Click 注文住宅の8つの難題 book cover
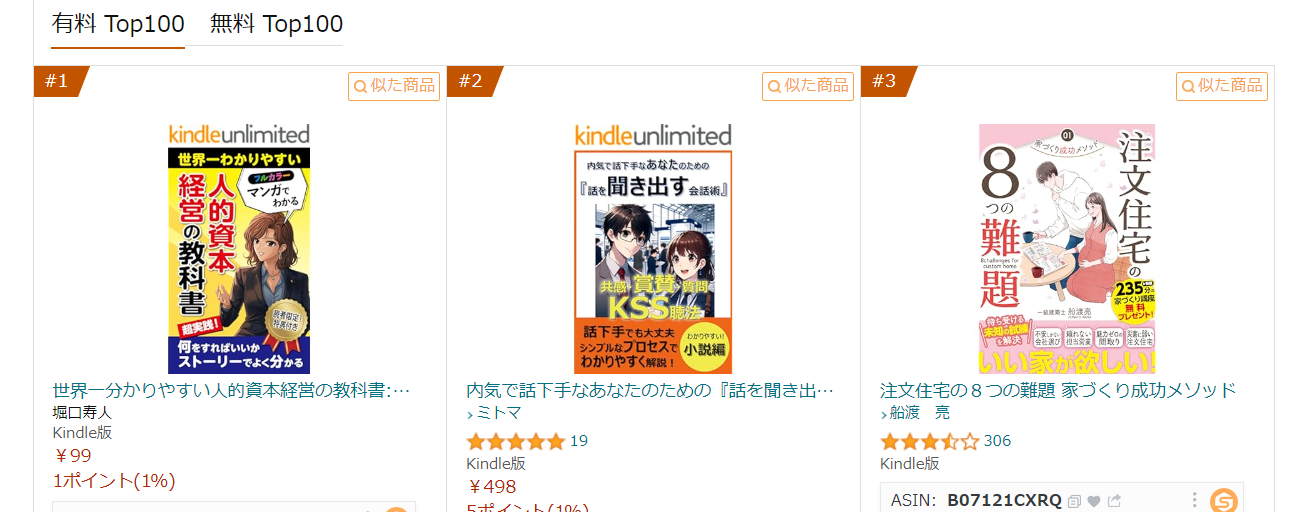The image size is (1291, 512). coord(1067,249)
